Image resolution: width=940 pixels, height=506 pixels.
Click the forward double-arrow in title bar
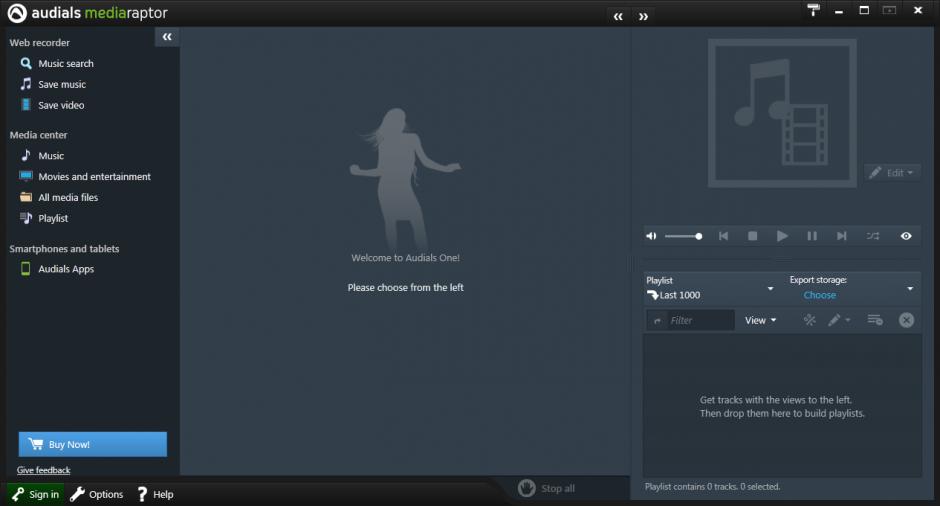[643, 17]
